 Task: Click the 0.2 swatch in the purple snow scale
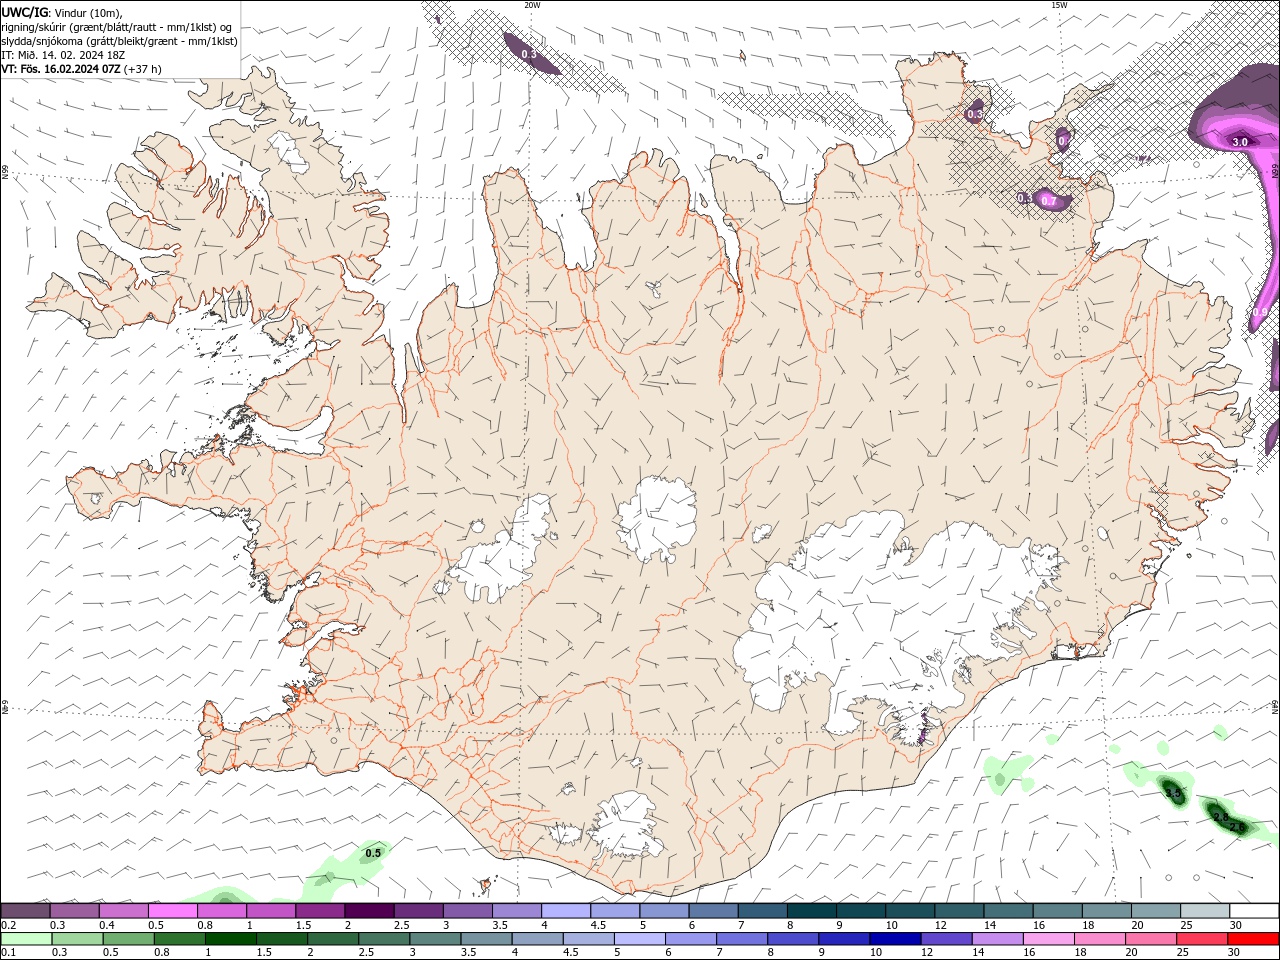point(25,911)
